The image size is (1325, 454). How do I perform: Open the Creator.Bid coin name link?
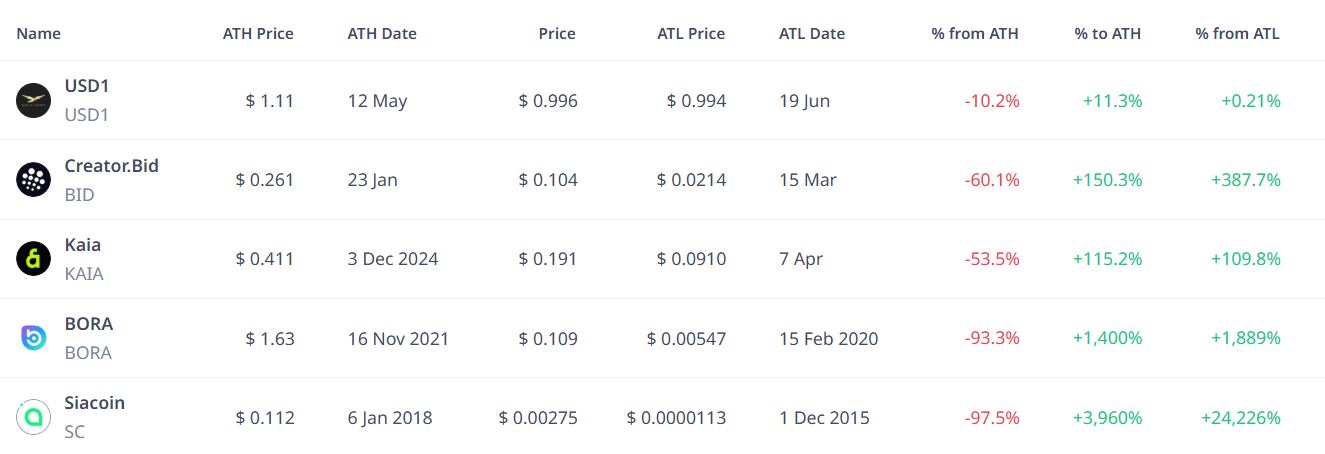point(111,165)
